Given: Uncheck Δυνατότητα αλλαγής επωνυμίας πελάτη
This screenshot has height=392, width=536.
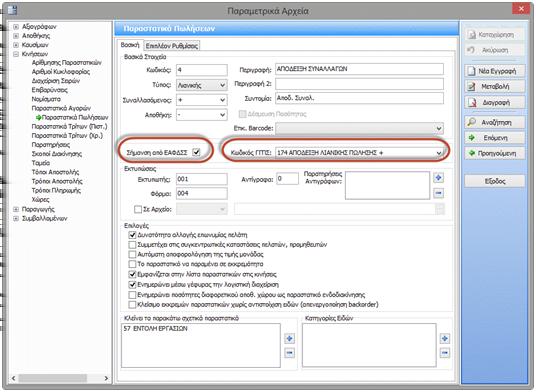Looking at the screenshot, I should pyautogui.click(x=132, y=235).
